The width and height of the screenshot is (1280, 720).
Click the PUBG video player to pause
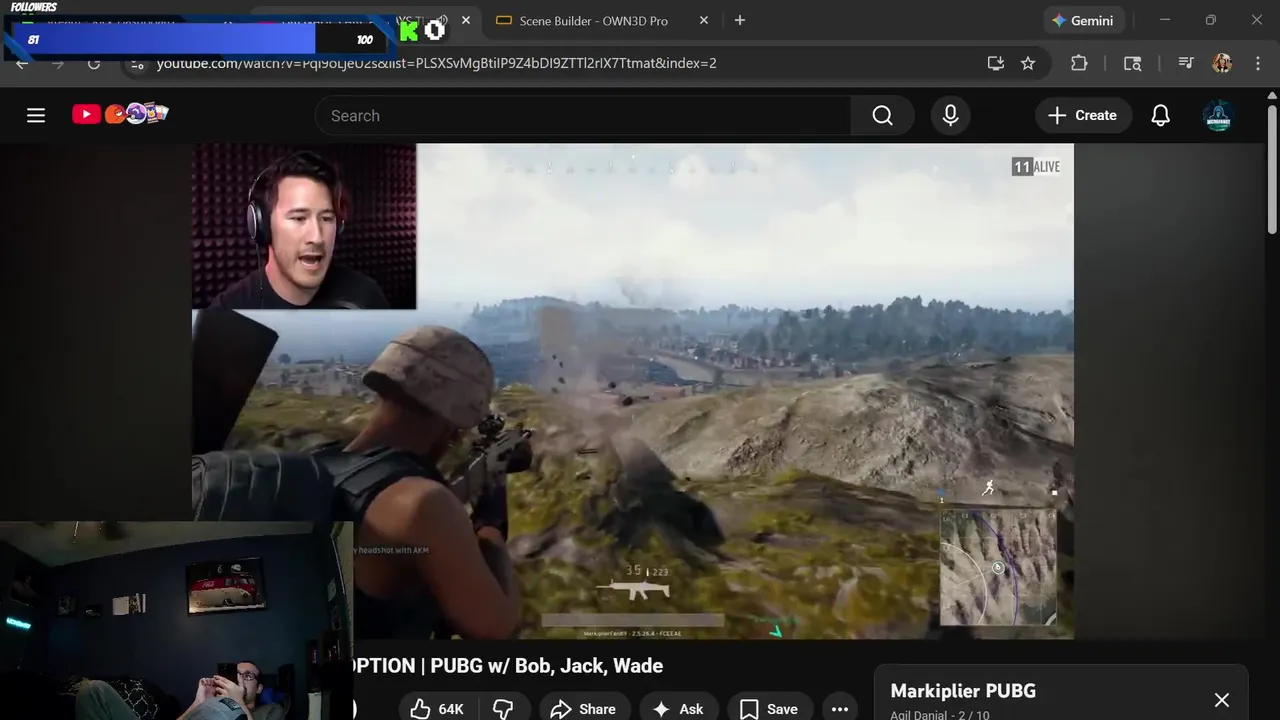(633, 391)
